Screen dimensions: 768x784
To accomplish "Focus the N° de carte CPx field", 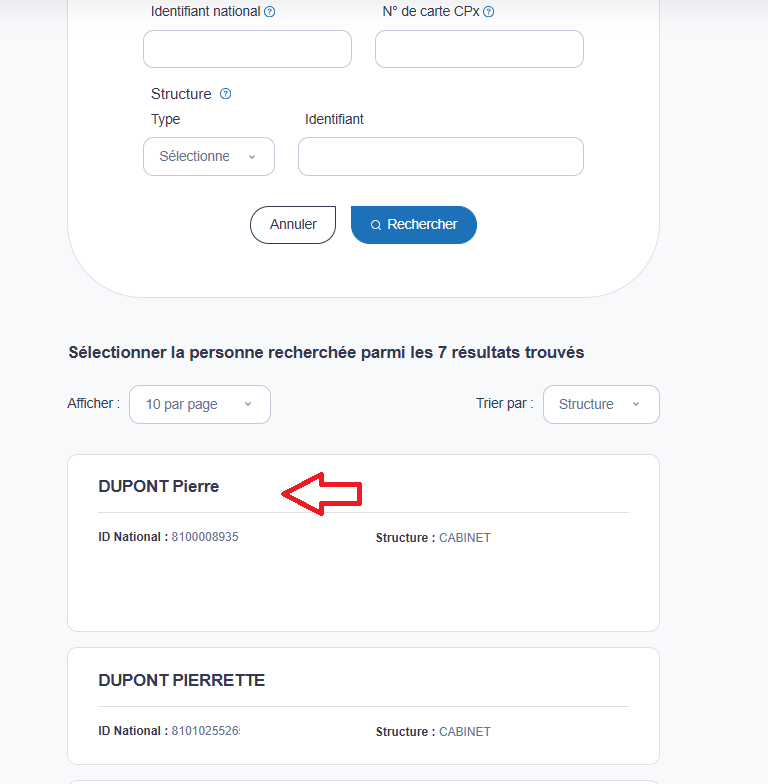I will (480, 49).
